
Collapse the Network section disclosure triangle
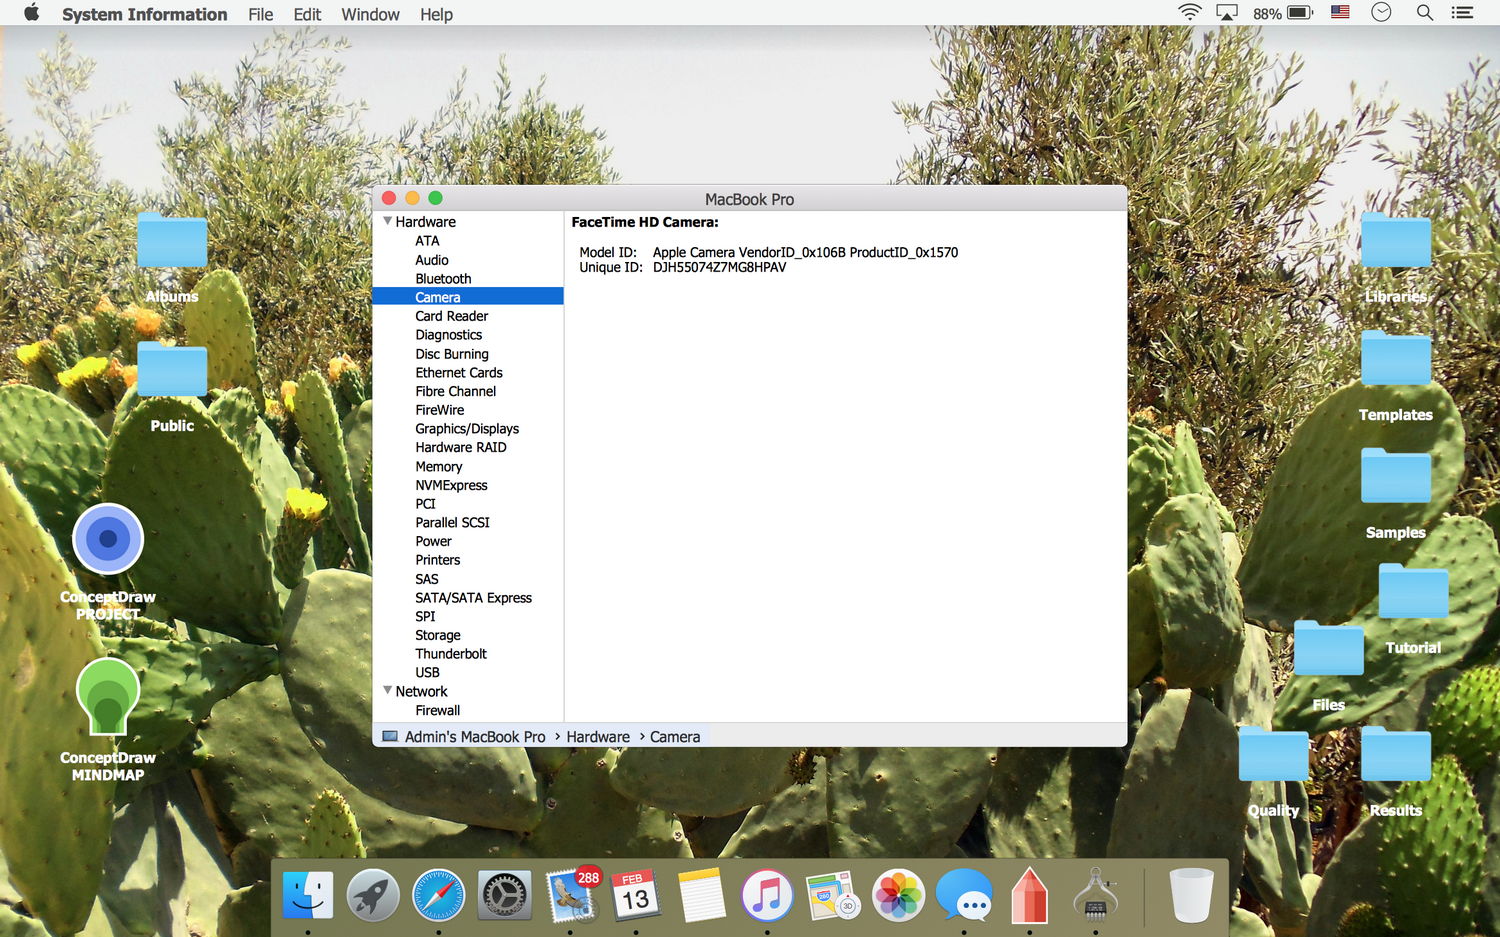tap(388, 690)
